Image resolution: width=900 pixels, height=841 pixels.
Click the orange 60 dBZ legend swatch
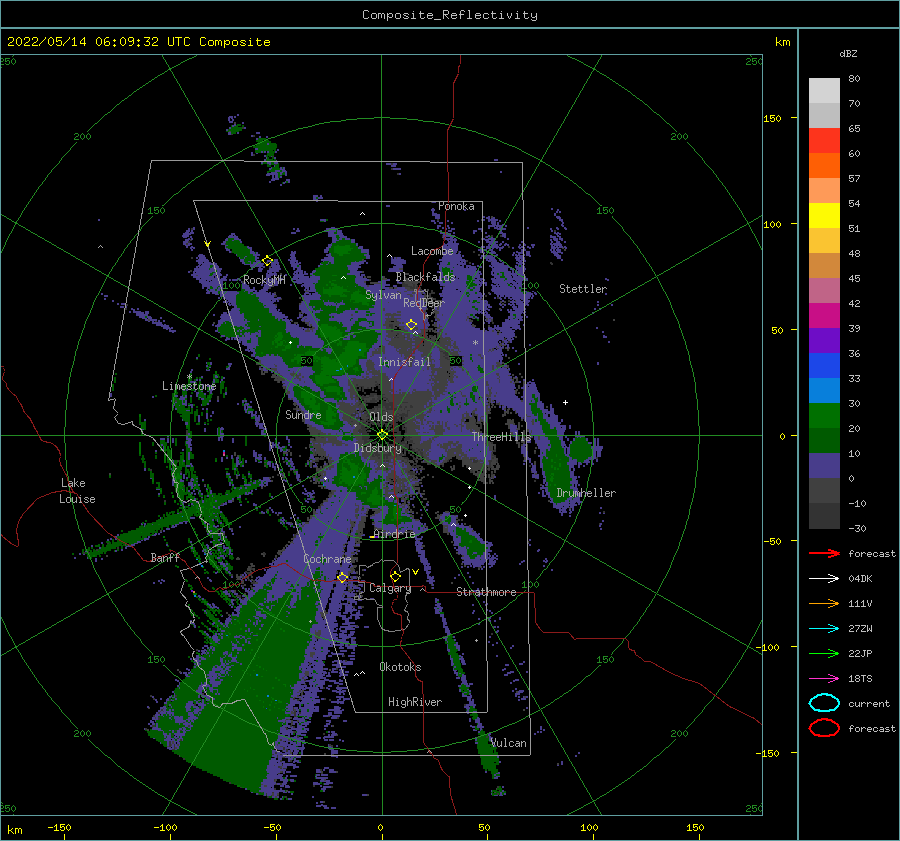[824, 165]
